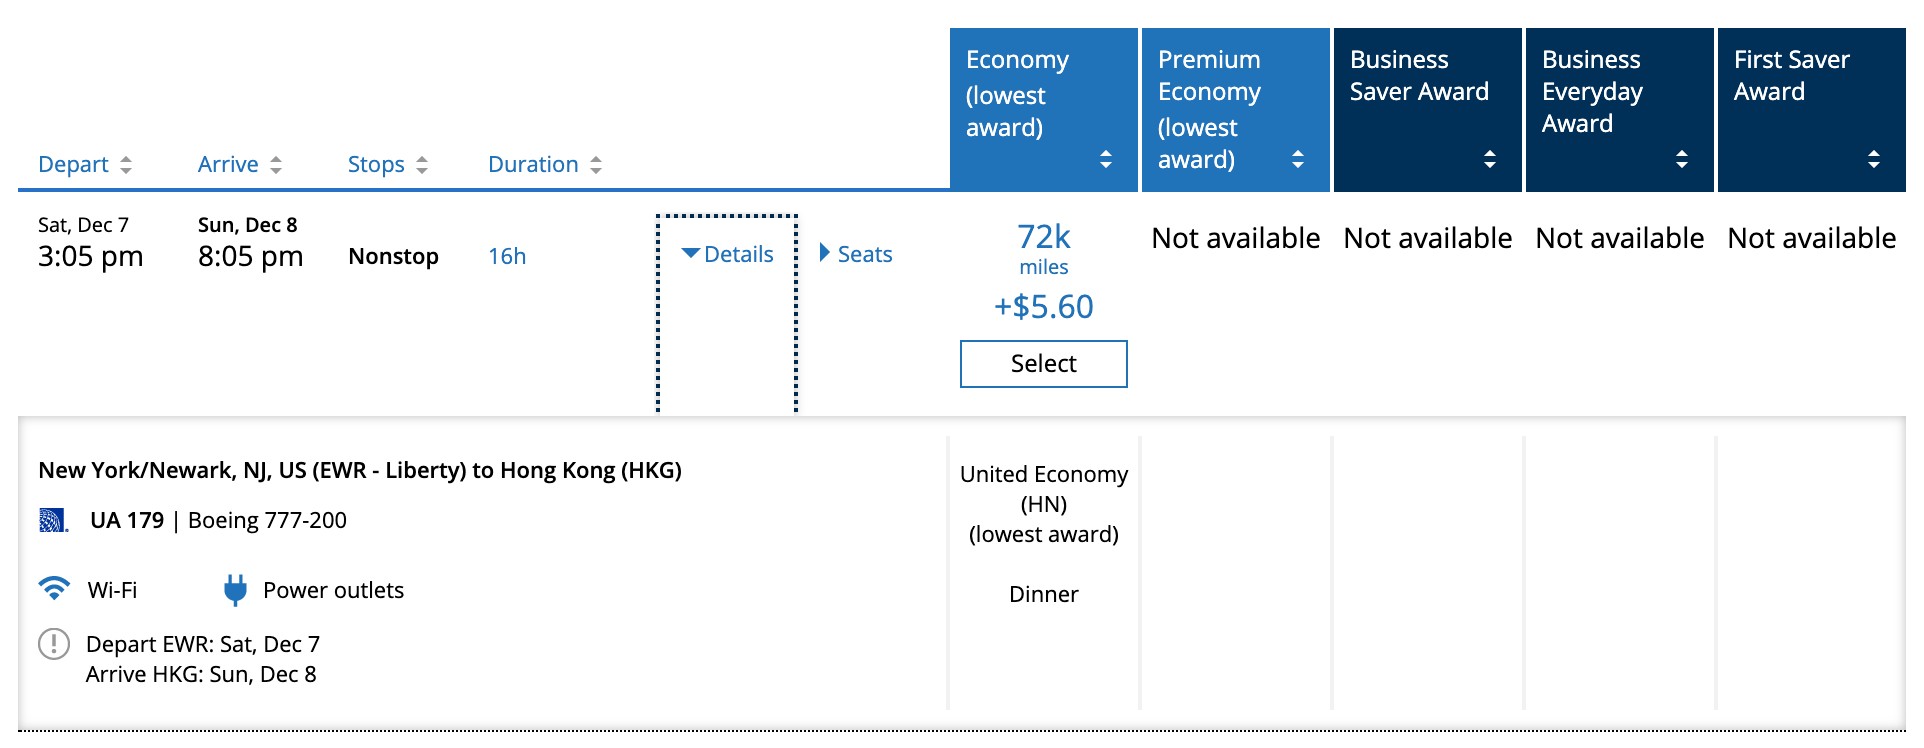Image resolution: width=1924 pixels, height=748 pixels.
Task: Click the 16h duration link
Action: 507,256
